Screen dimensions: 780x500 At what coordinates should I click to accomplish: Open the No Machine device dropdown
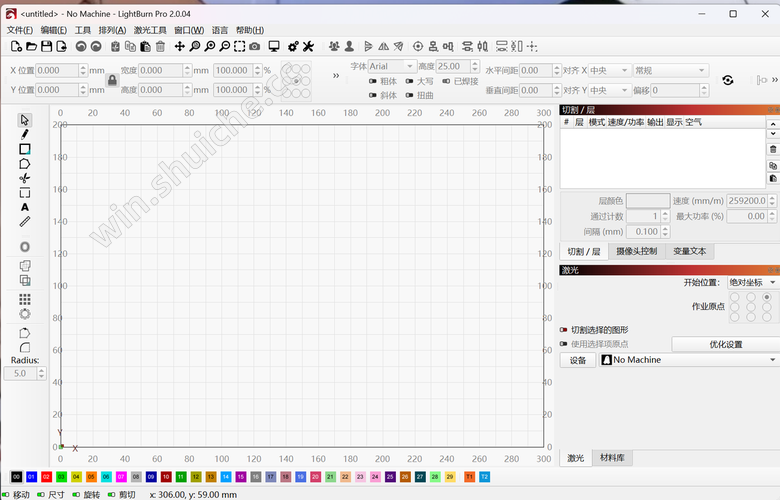click(x=688, y=360)
